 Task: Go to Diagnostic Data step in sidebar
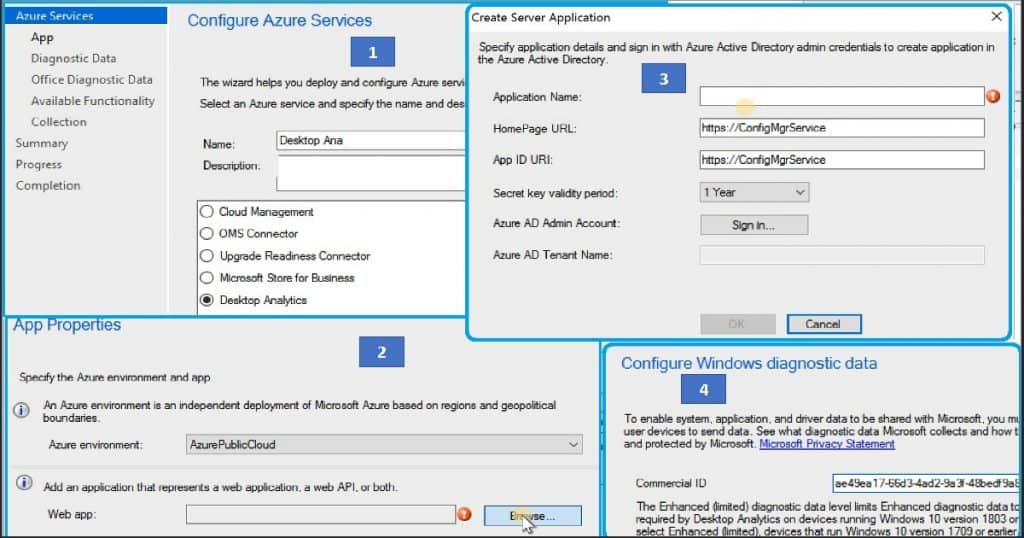[x=73, y=58]
